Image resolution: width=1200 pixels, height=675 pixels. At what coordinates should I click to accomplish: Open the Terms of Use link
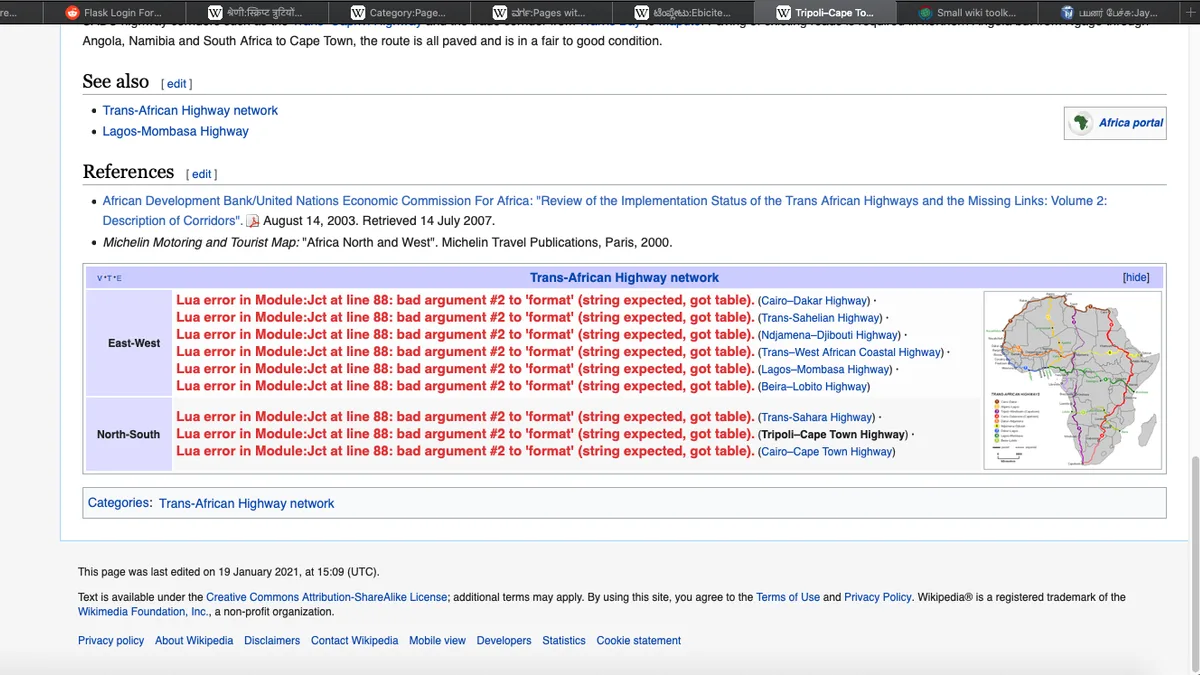[x=788, y=597]
